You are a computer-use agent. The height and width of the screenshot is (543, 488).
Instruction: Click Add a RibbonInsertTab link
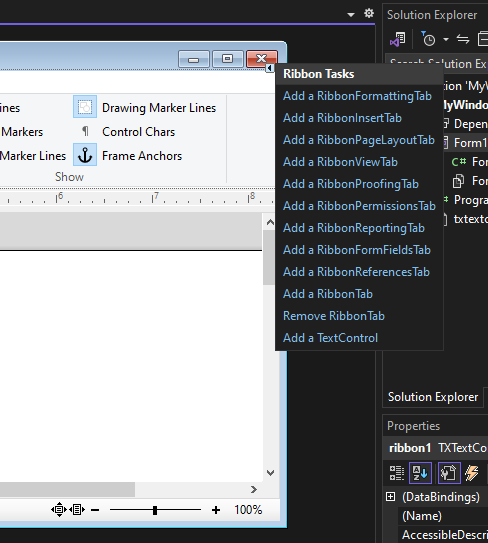pyautogui.click(x=342, y=118)
